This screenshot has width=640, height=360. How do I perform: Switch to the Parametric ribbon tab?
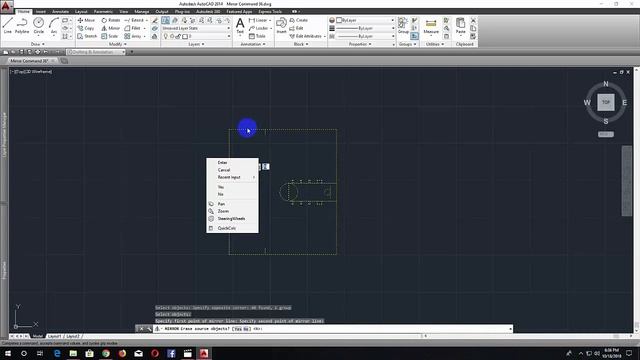(103, 11)
